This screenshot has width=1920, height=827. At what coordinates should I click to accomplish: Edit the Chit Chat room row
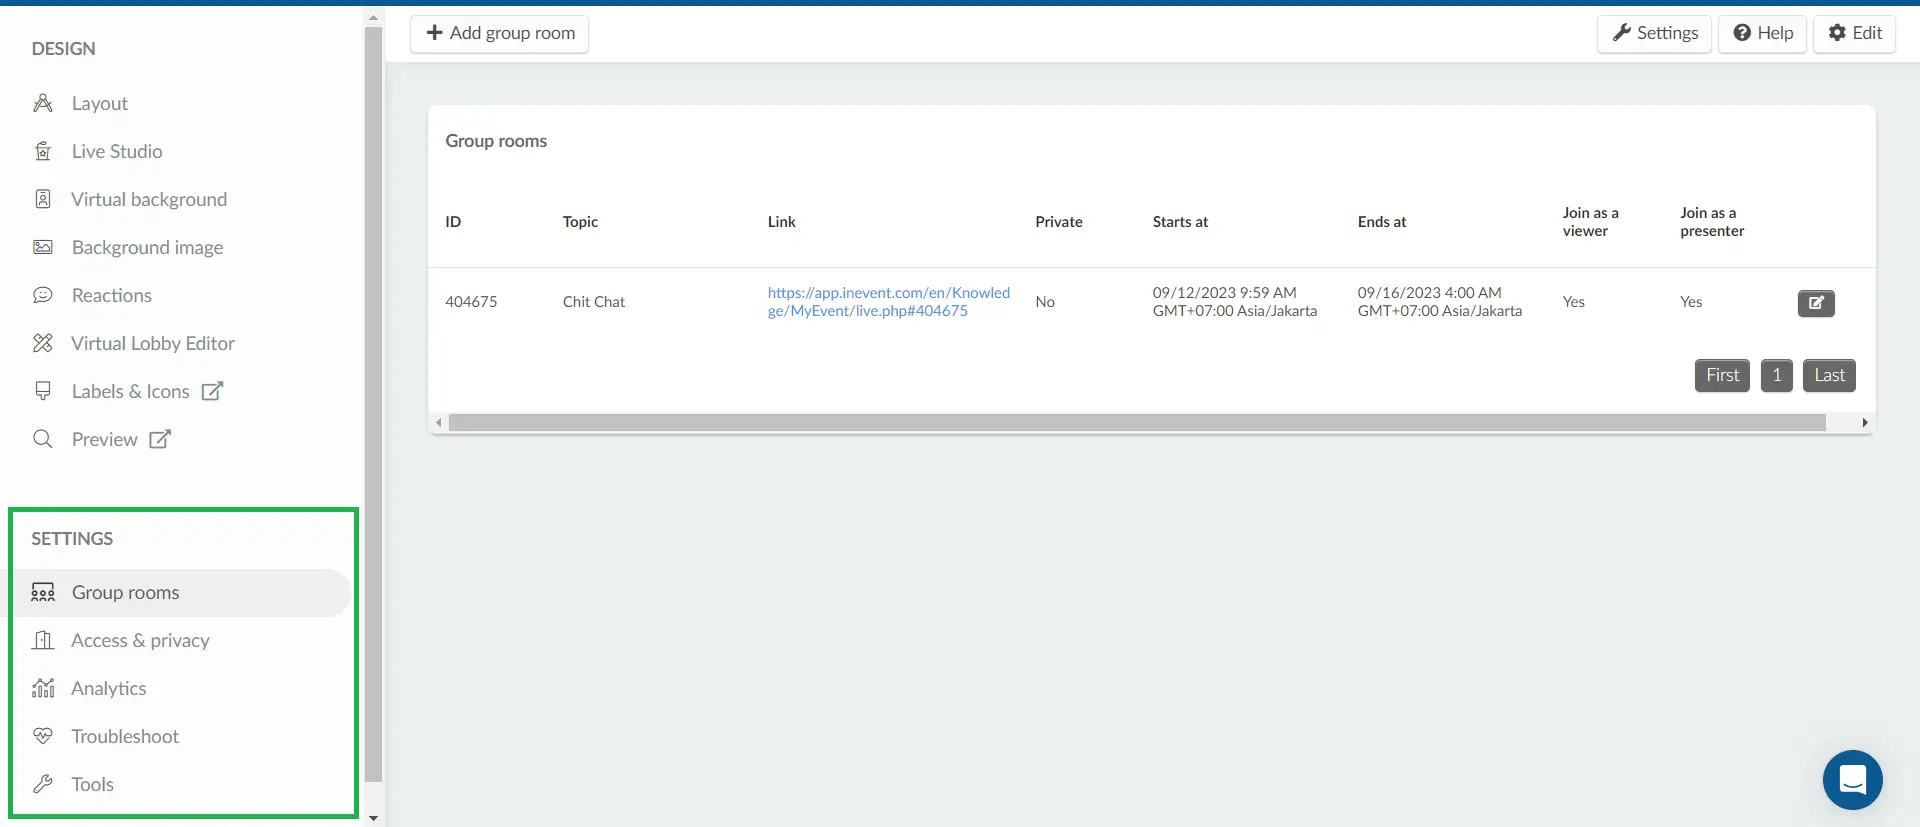(x=1816, y=303)
